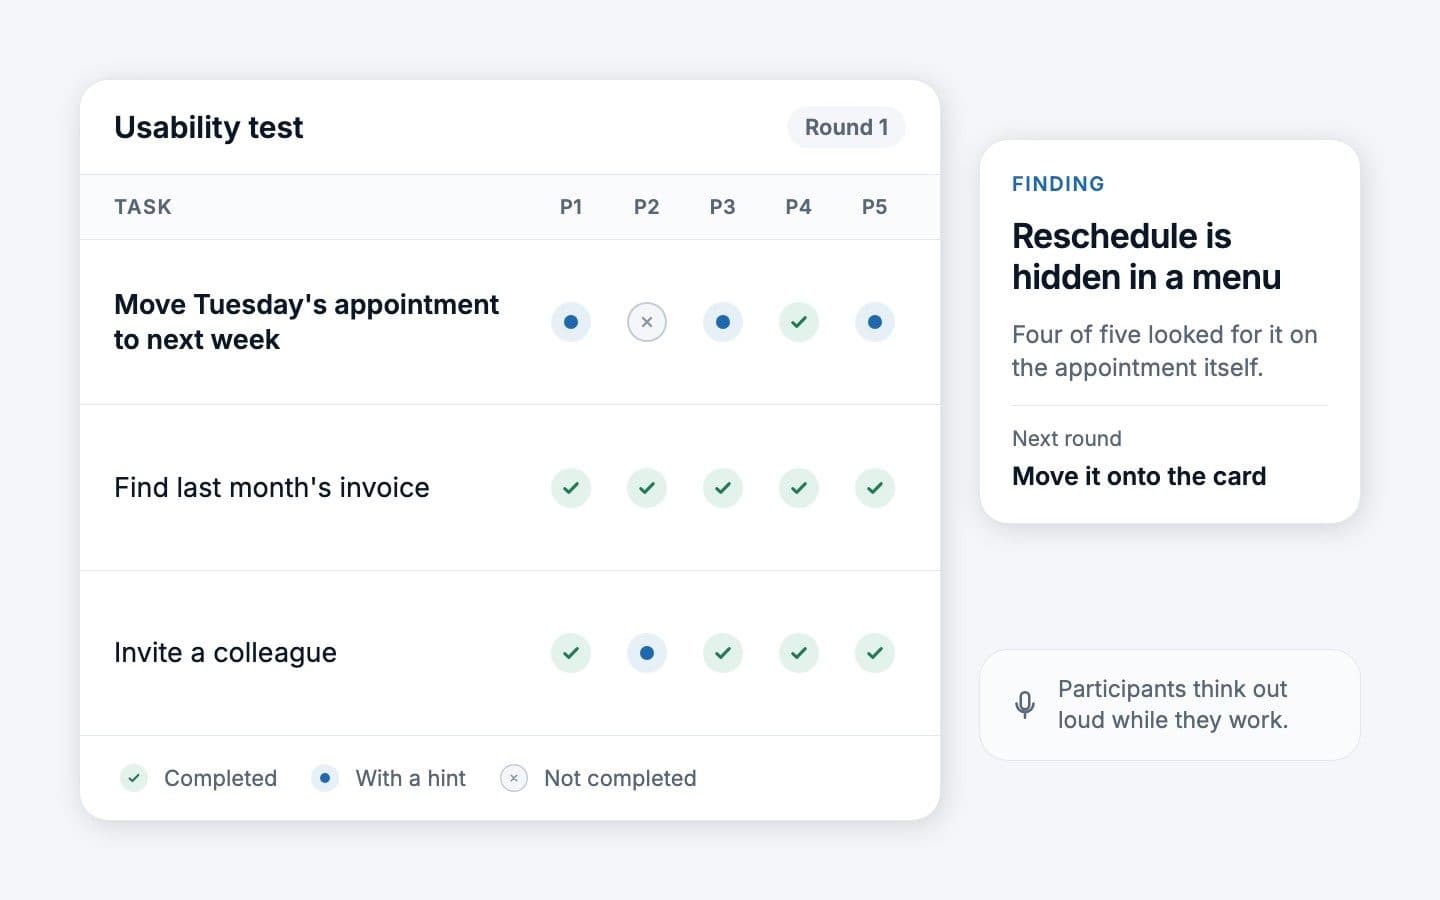Click P5 hint dot for Move Tuesday's appointment
Screen dimensions: 1440x900
[875, 322]
